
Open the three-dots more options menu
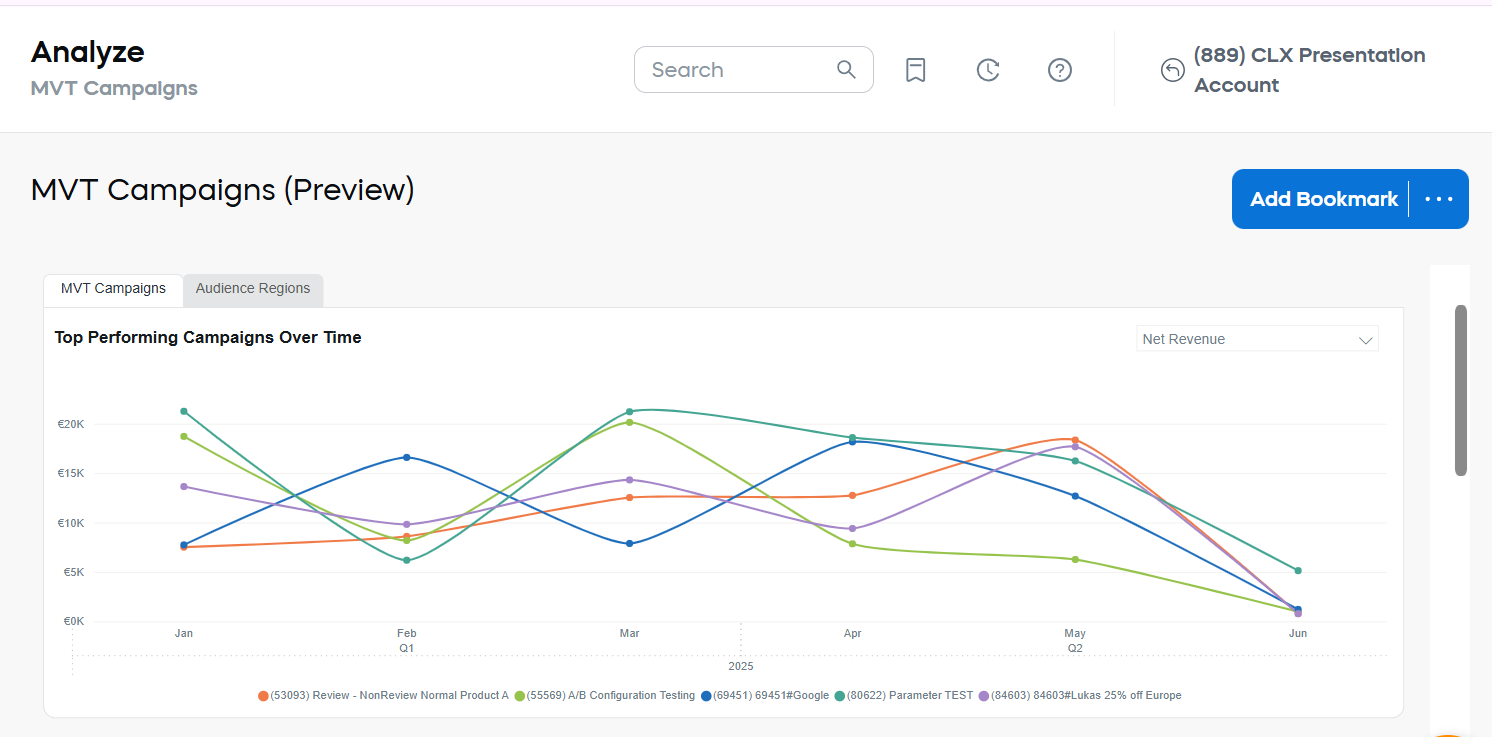pyautogui.click(x=1439, y=199)
